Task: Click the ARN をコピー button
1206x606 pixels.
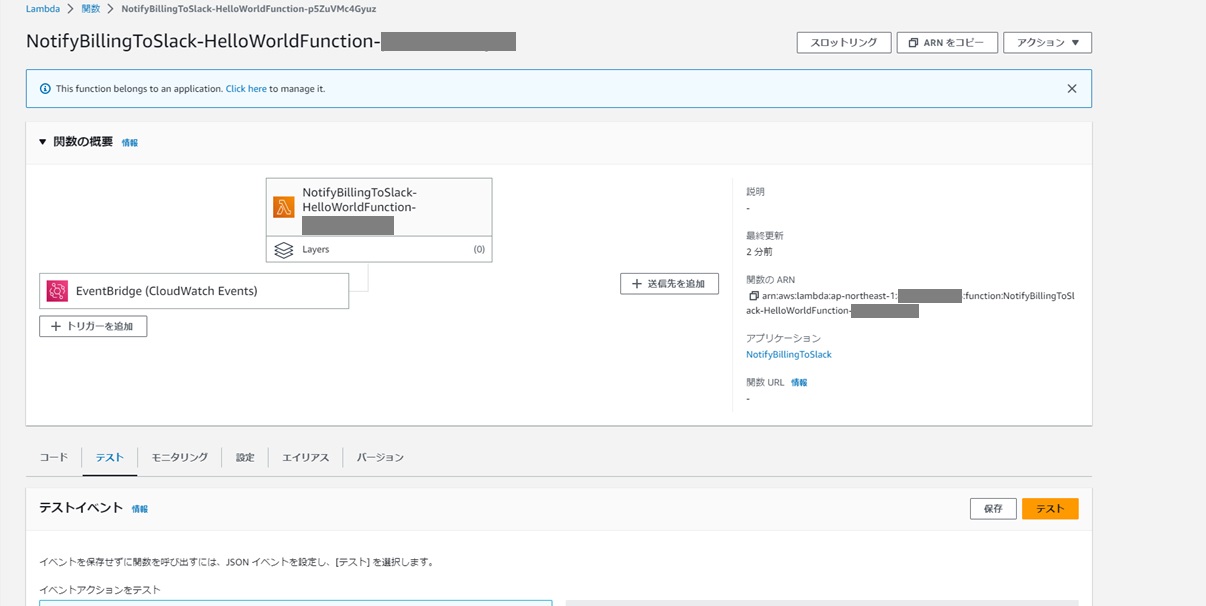Action: point(947,43)
